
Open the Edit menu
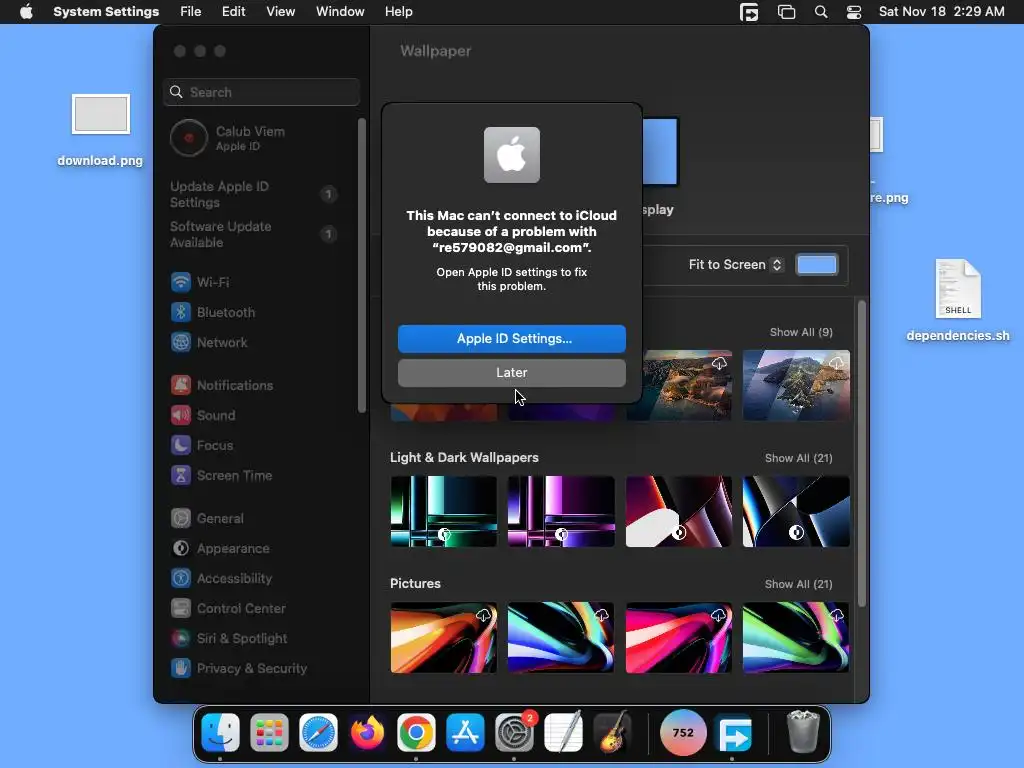point(233,11)
